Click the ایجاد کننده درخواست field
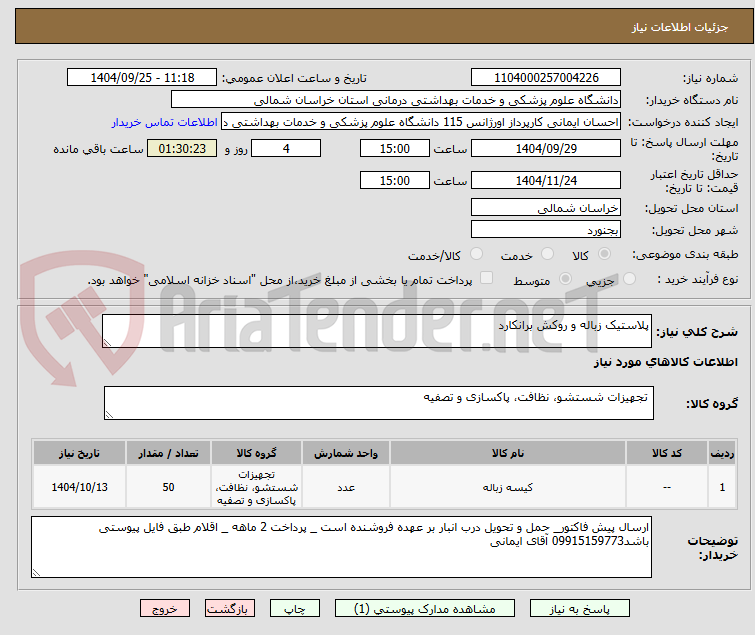 point(421,122)
